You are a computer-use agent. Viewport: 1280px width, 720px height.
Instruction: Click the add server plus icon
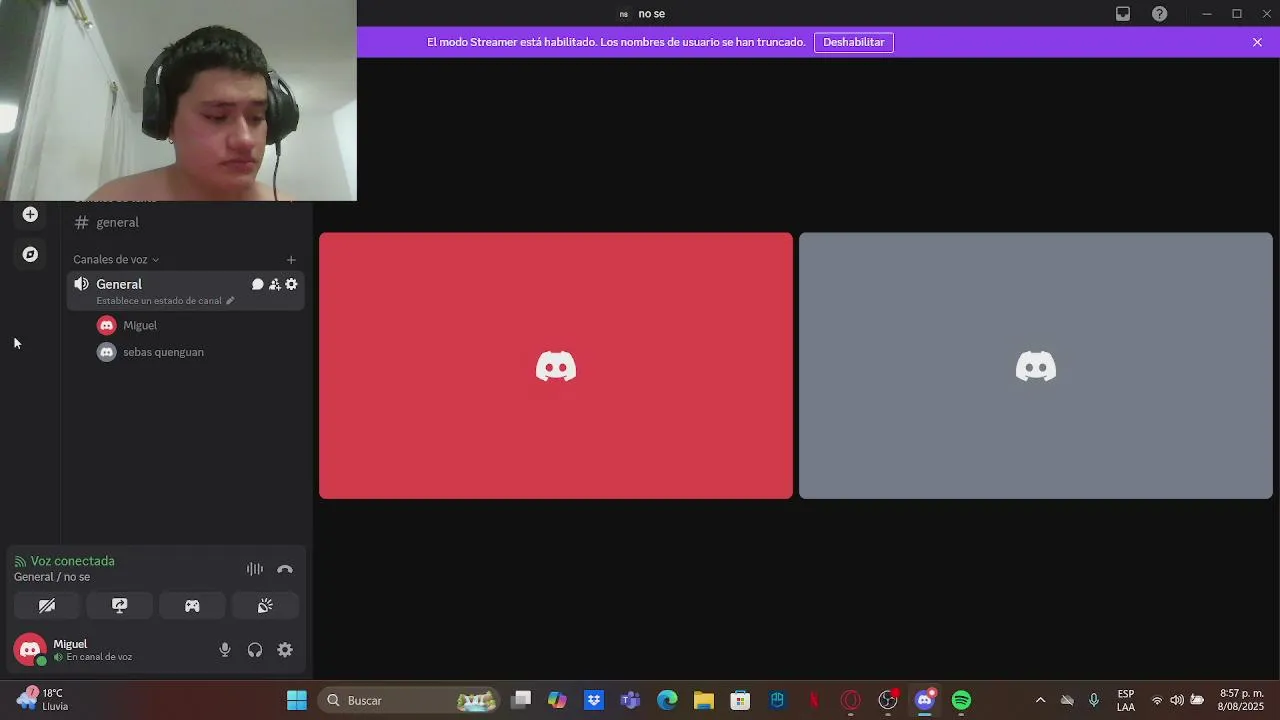tap(30, 214)
